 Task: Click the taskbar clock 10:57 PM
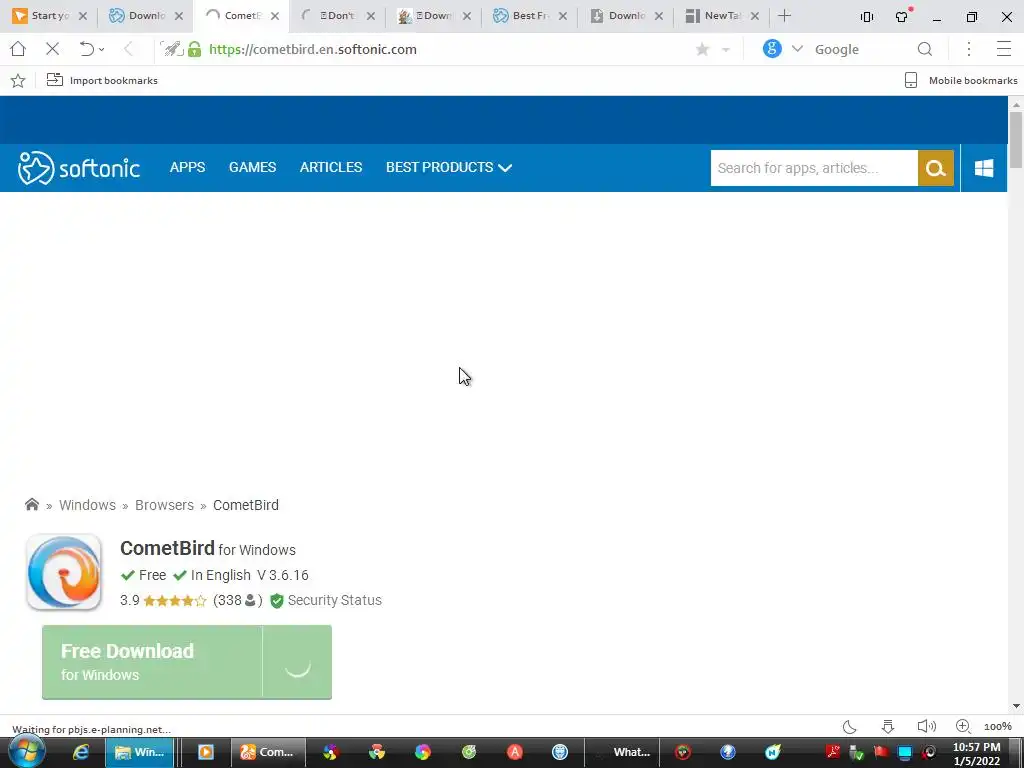[x=976, y=747]
